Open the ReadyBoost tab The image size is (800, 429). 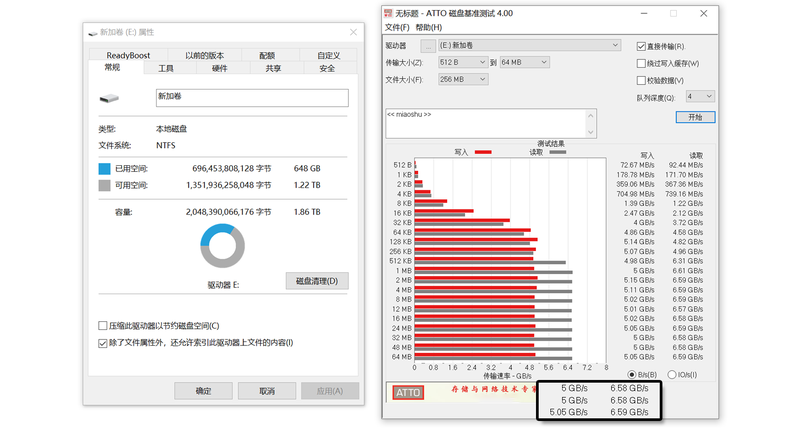[x=128, y=55]
